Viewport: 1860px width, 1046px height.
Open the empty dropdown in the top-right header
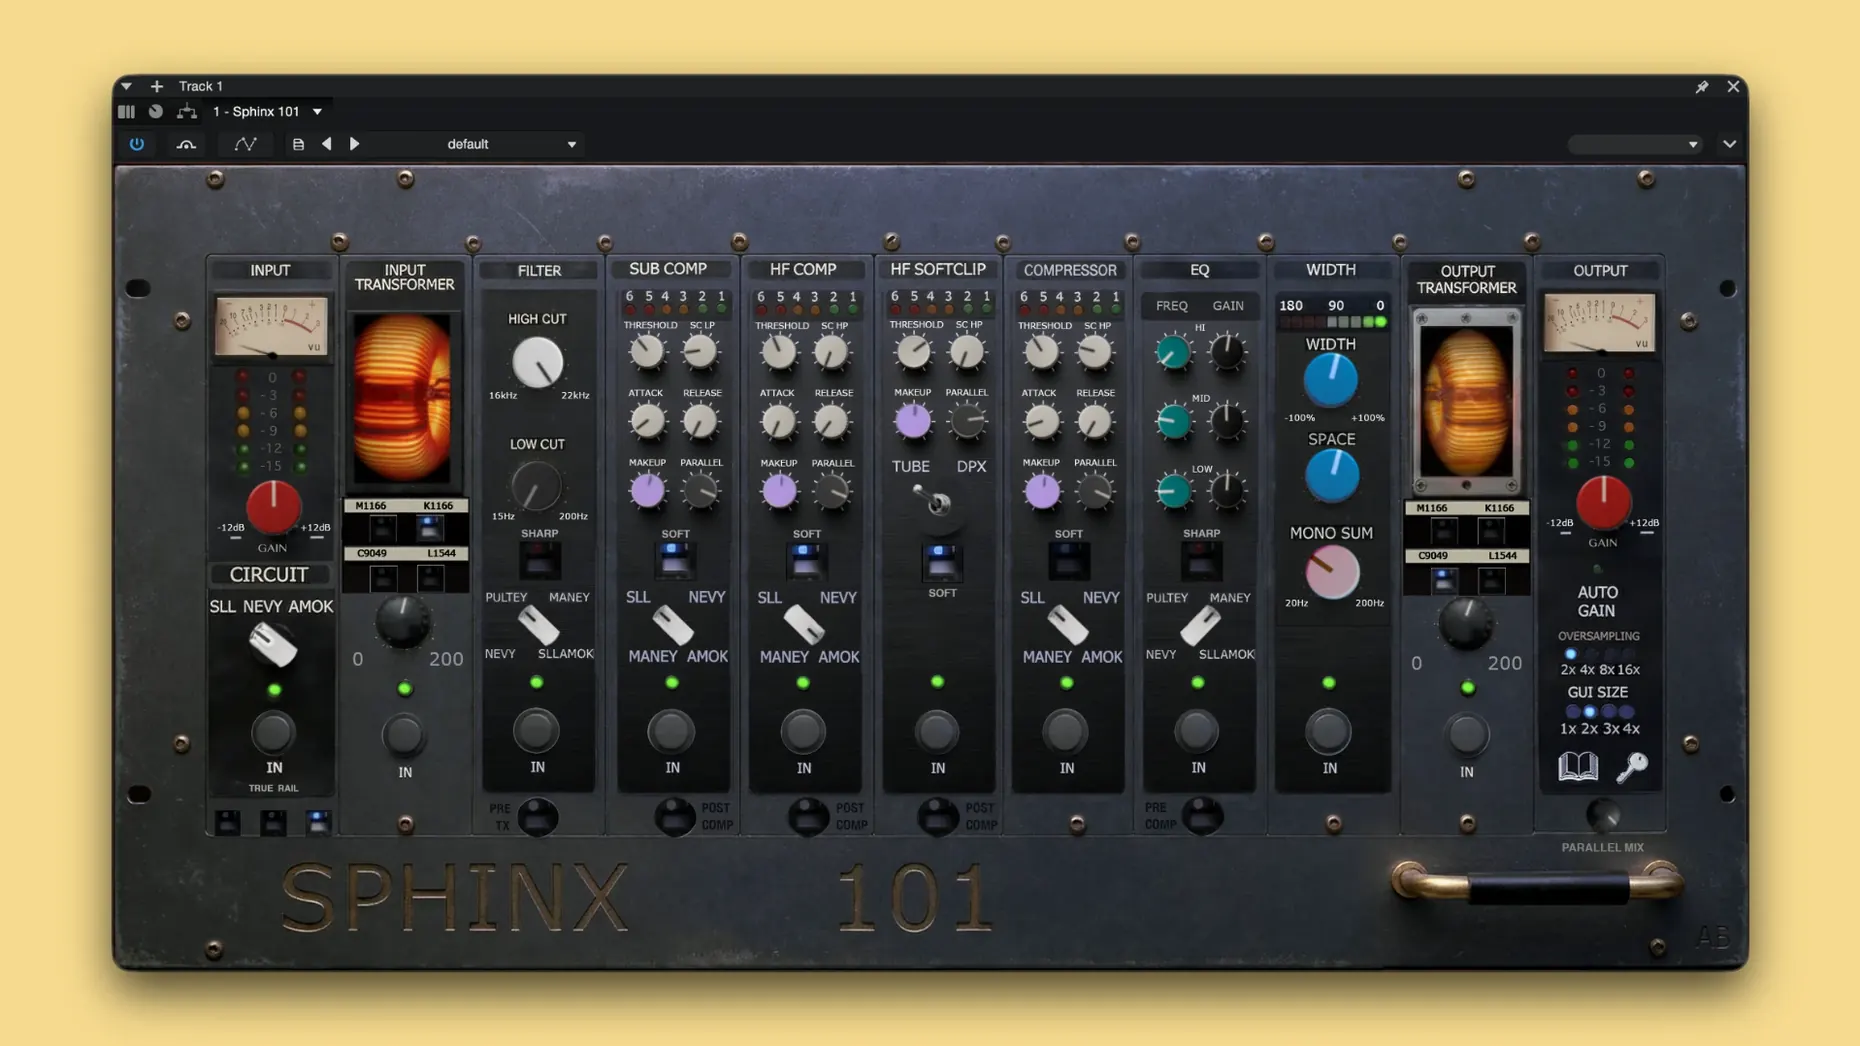coord(1635,145)
